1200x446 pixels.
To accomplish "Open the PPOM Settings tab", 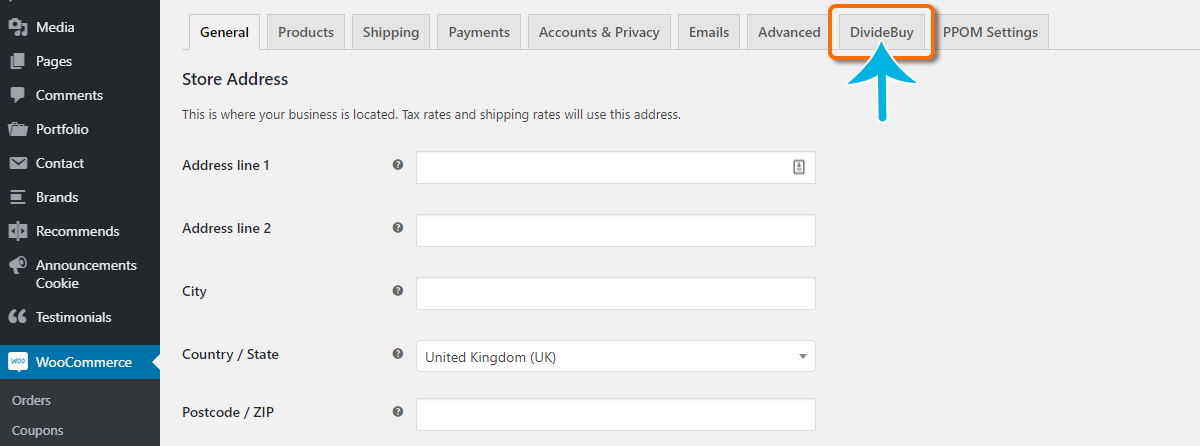I will coord(990,32).
